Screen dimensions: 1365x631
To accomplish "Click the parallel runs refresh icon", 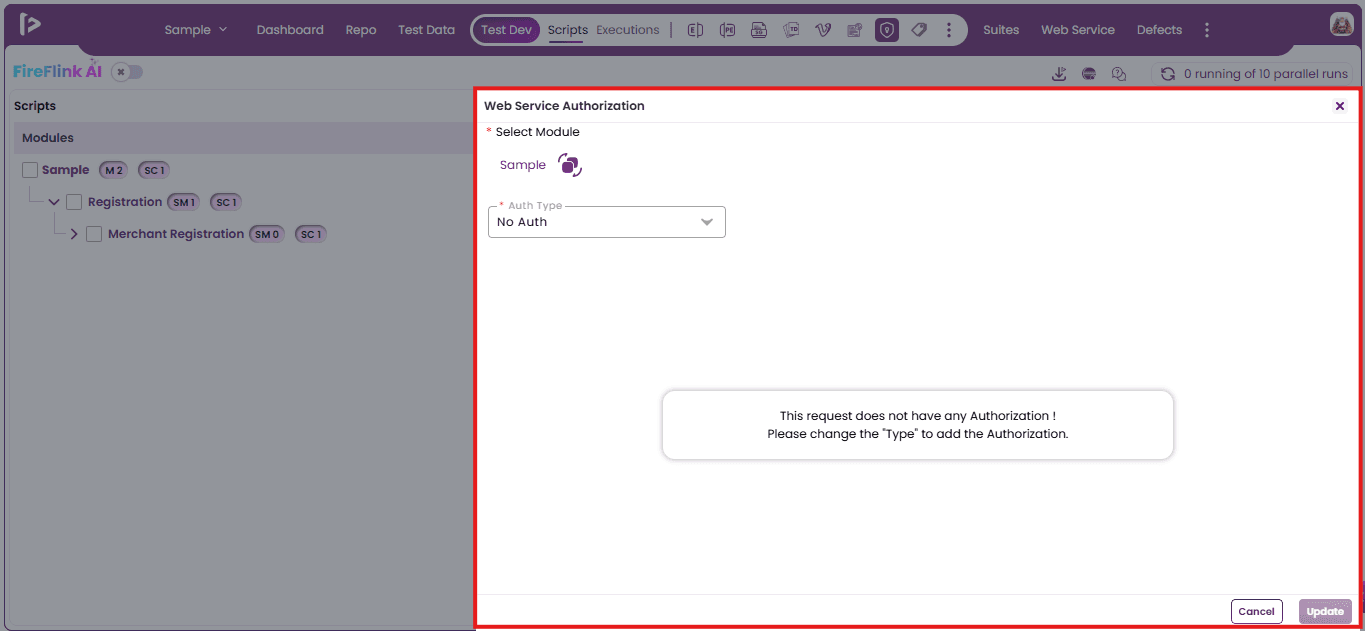I will click(x=1167, y=74).
